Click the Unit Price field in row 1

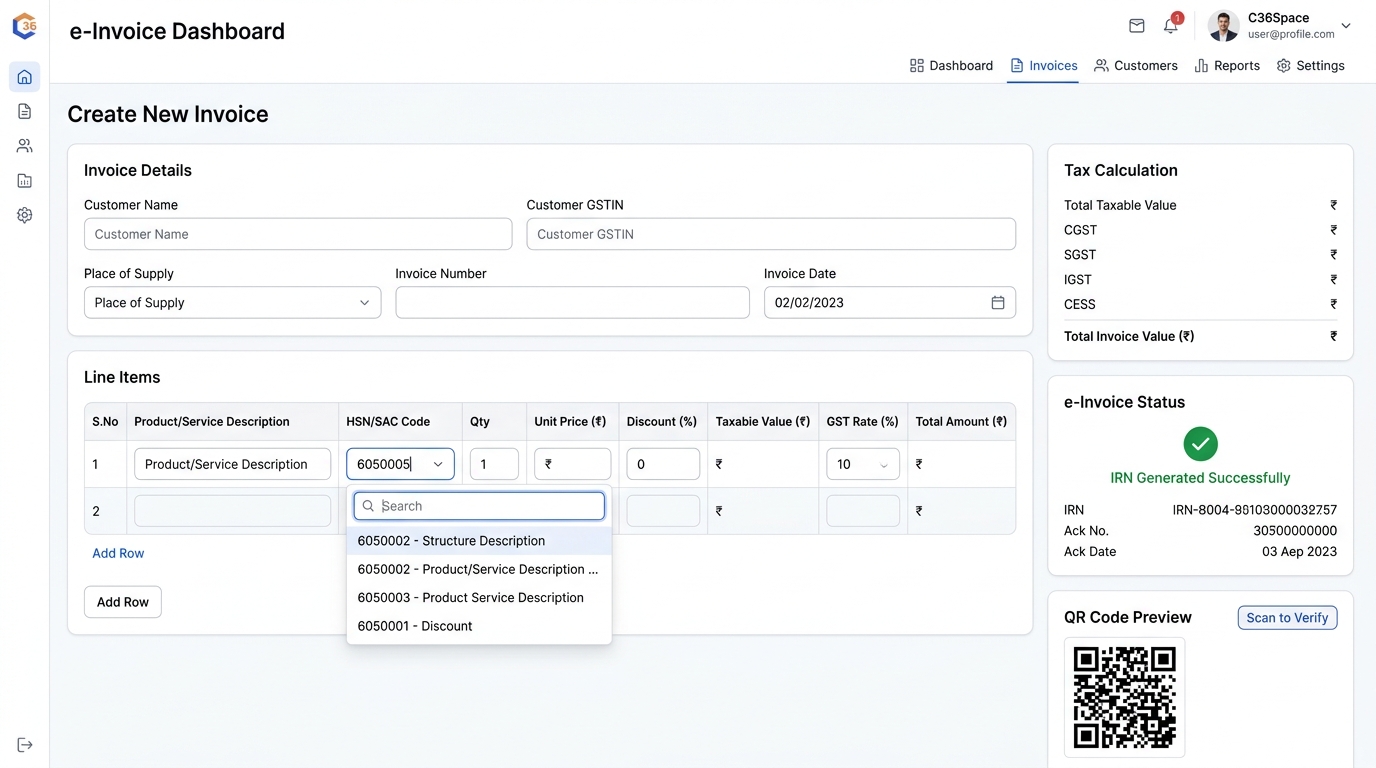coord(573,464)
